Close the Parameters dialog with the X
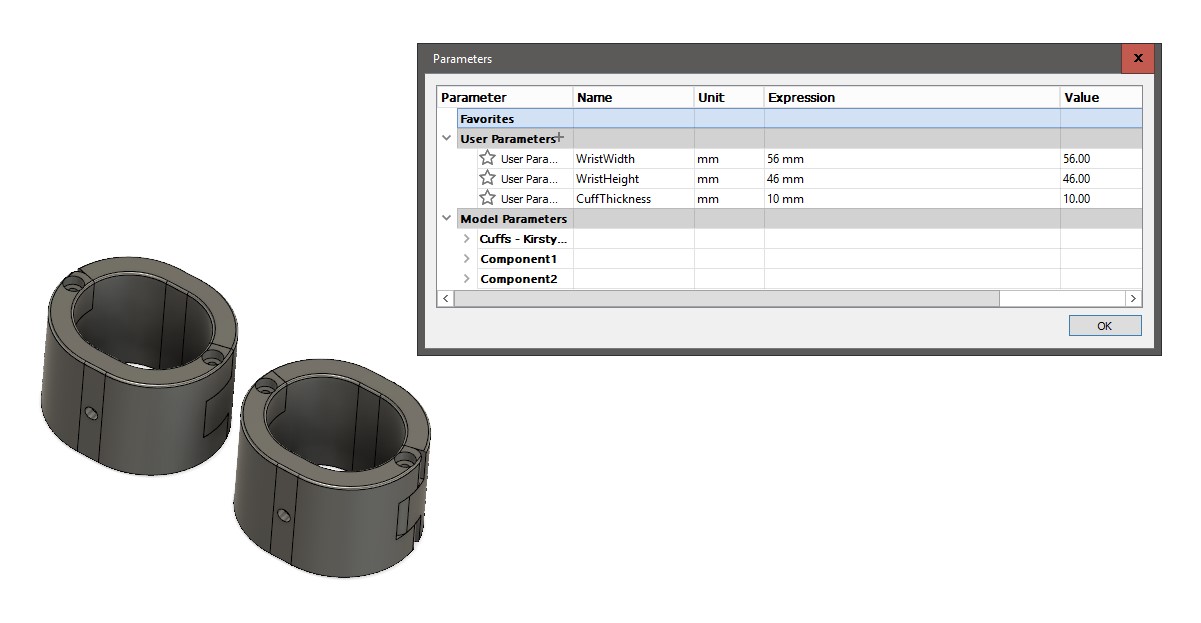Viewport: 1201px width, 623px height. pos(1138,58)
